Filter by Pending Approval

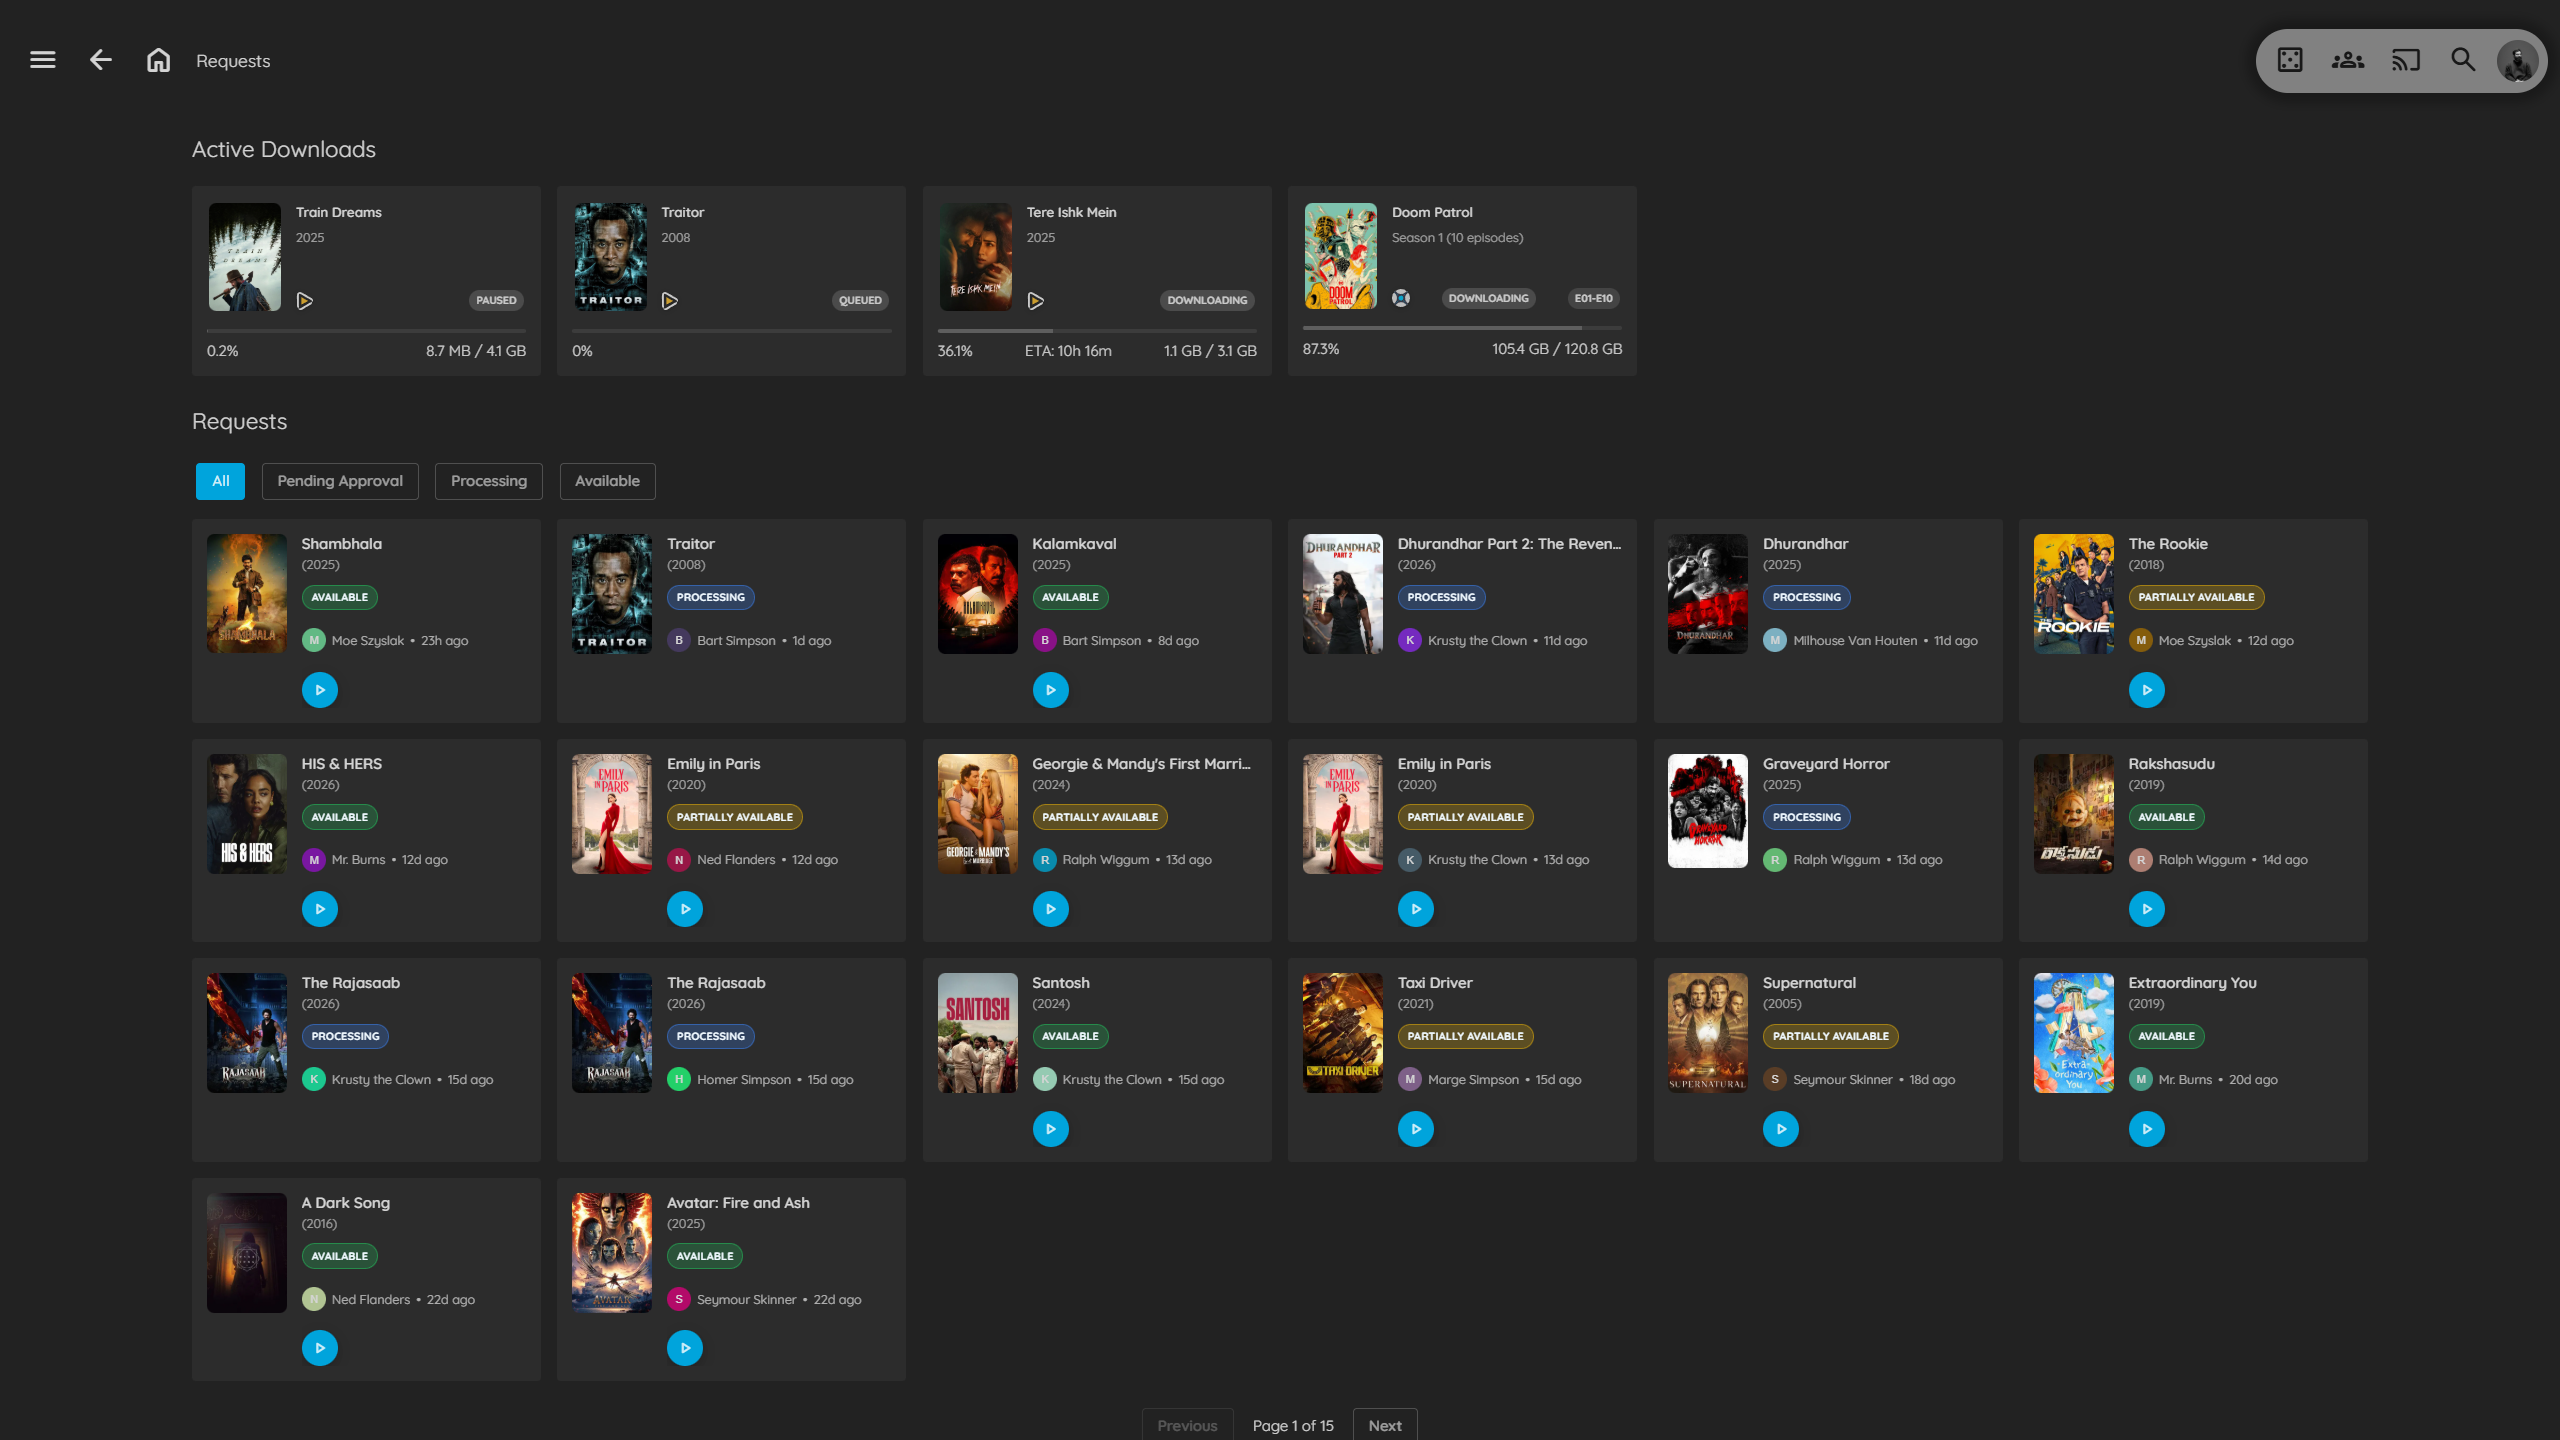point(340,481)
